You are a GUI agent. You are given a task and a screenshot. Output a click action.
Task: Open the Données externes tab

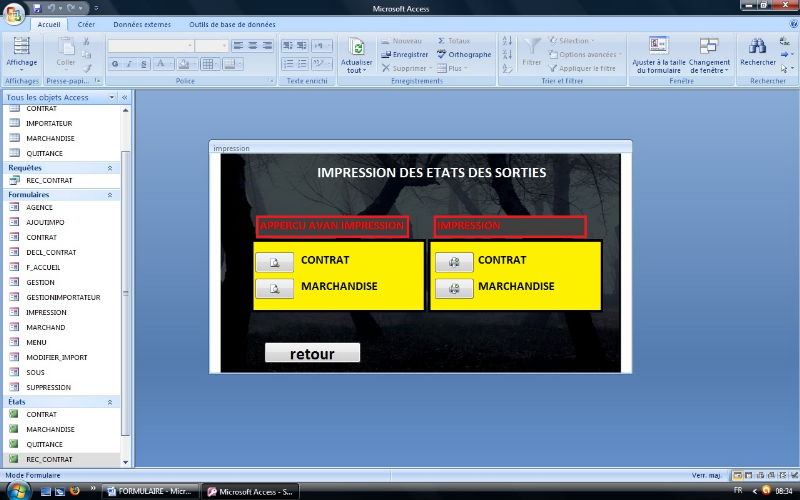click(141, 23)
